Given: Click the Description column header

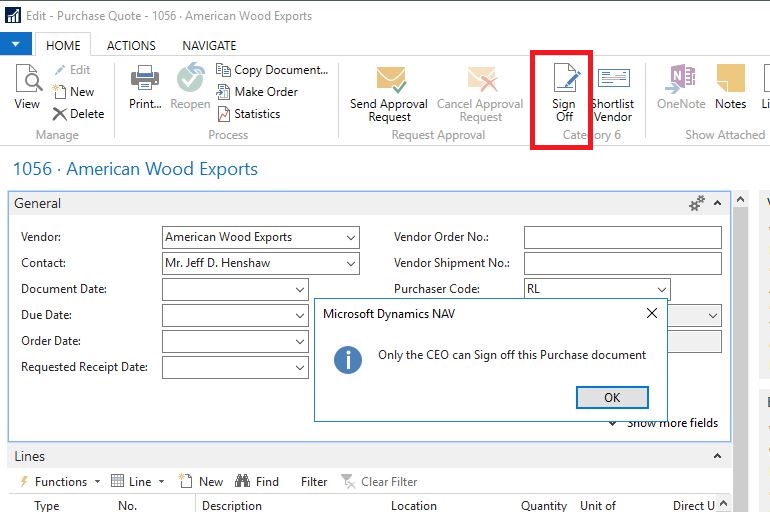Looking at the screenshot, I should tap(232, 505).
